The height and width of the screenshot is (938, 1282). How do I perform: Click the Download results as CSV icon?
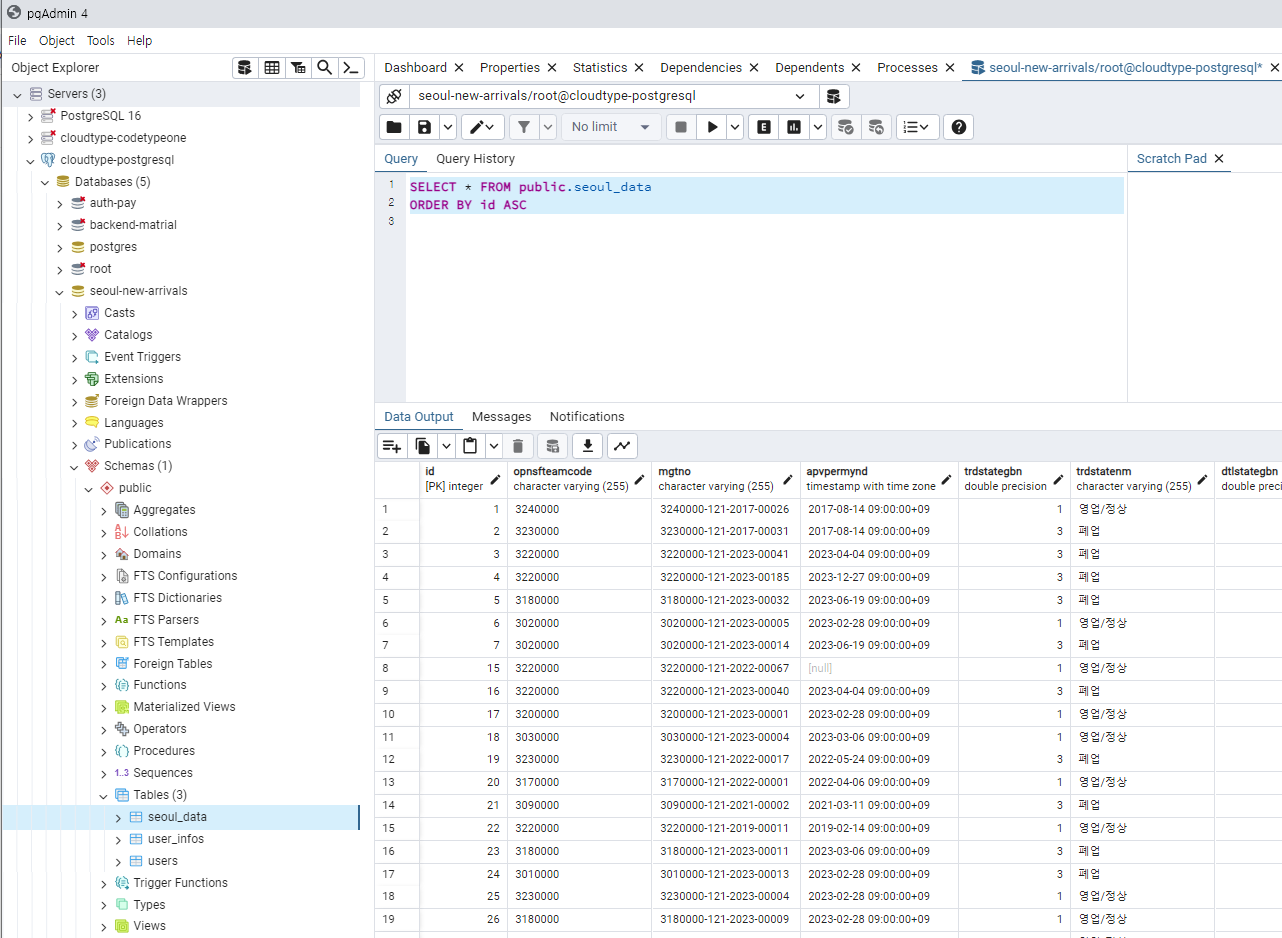click(x=588, y=446)
